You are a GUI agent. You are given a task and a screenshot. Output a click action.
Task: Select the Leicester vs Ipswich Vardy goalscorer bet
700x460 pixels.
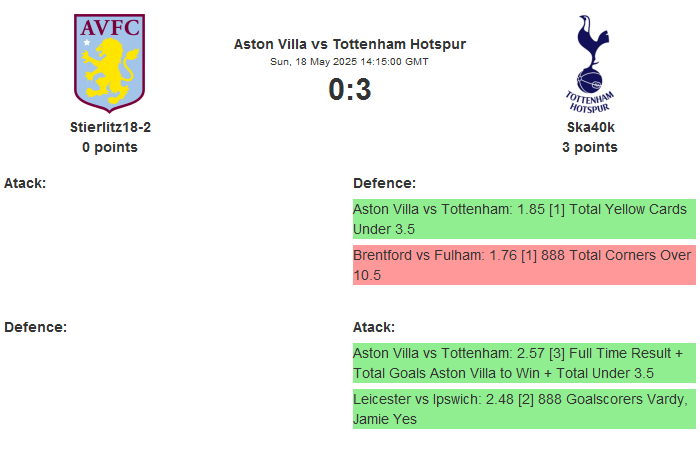click(524, 409)
